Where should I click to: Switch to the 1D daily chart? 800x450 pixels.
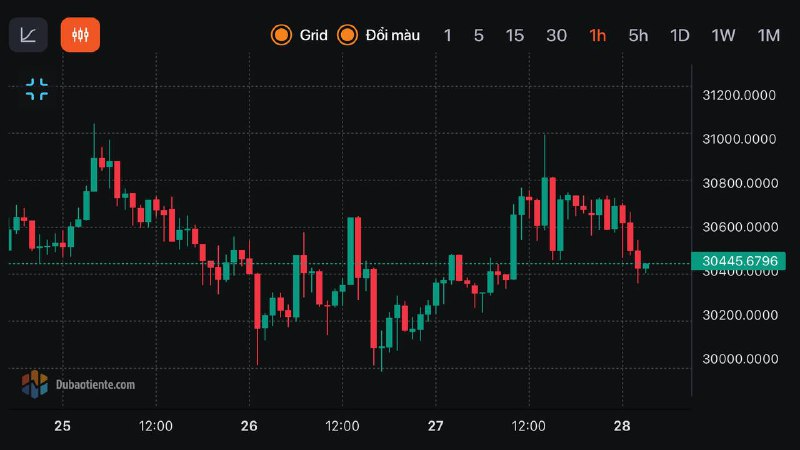(680, 35)
